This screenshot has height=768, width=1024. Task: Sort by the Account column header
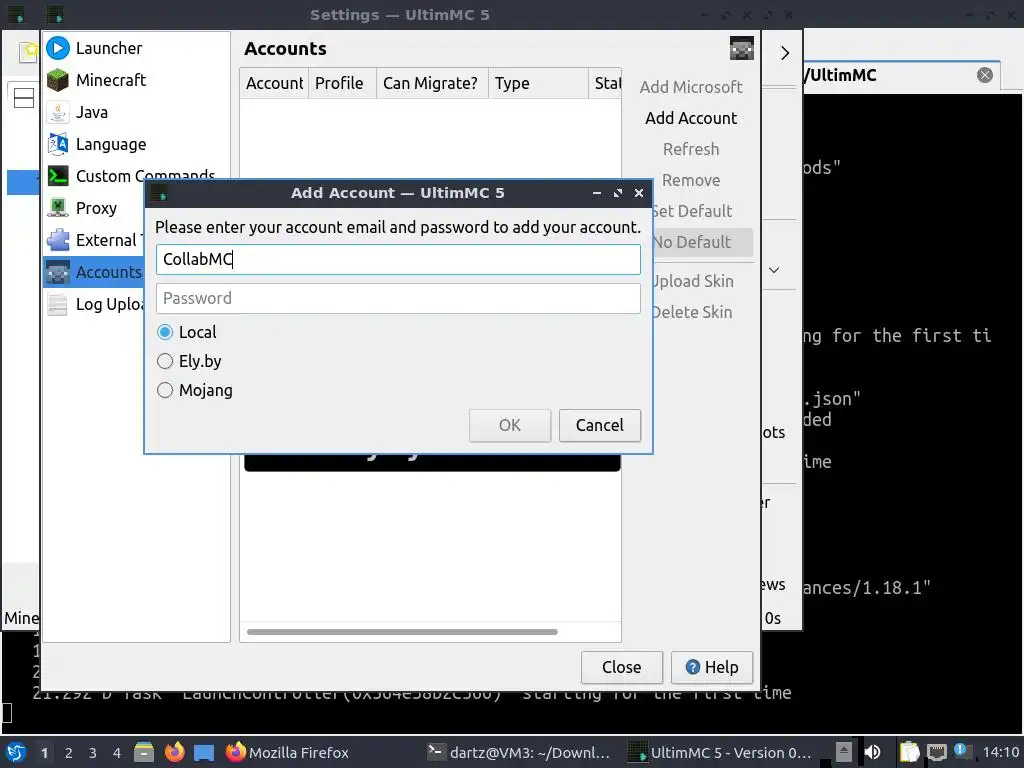274,83
